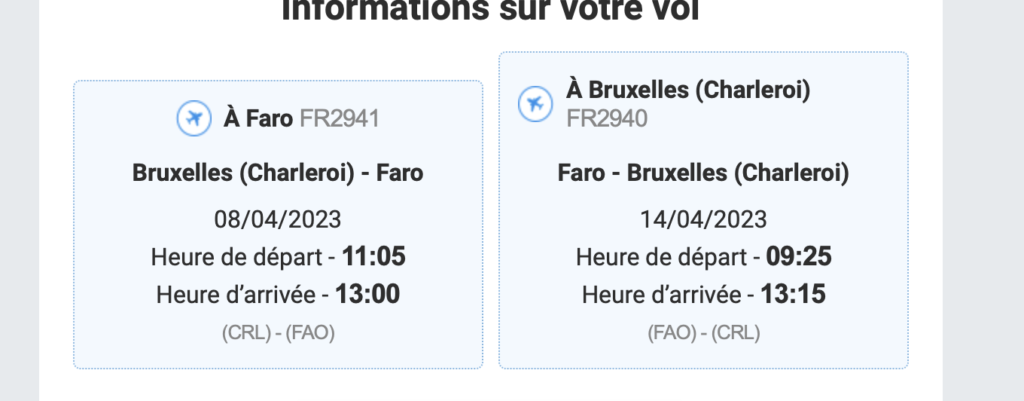Click the Bruxelles (Charleroi) - Faro route title
The height and width of the screenshot is (401, 1024).
[x=278, y=173]
